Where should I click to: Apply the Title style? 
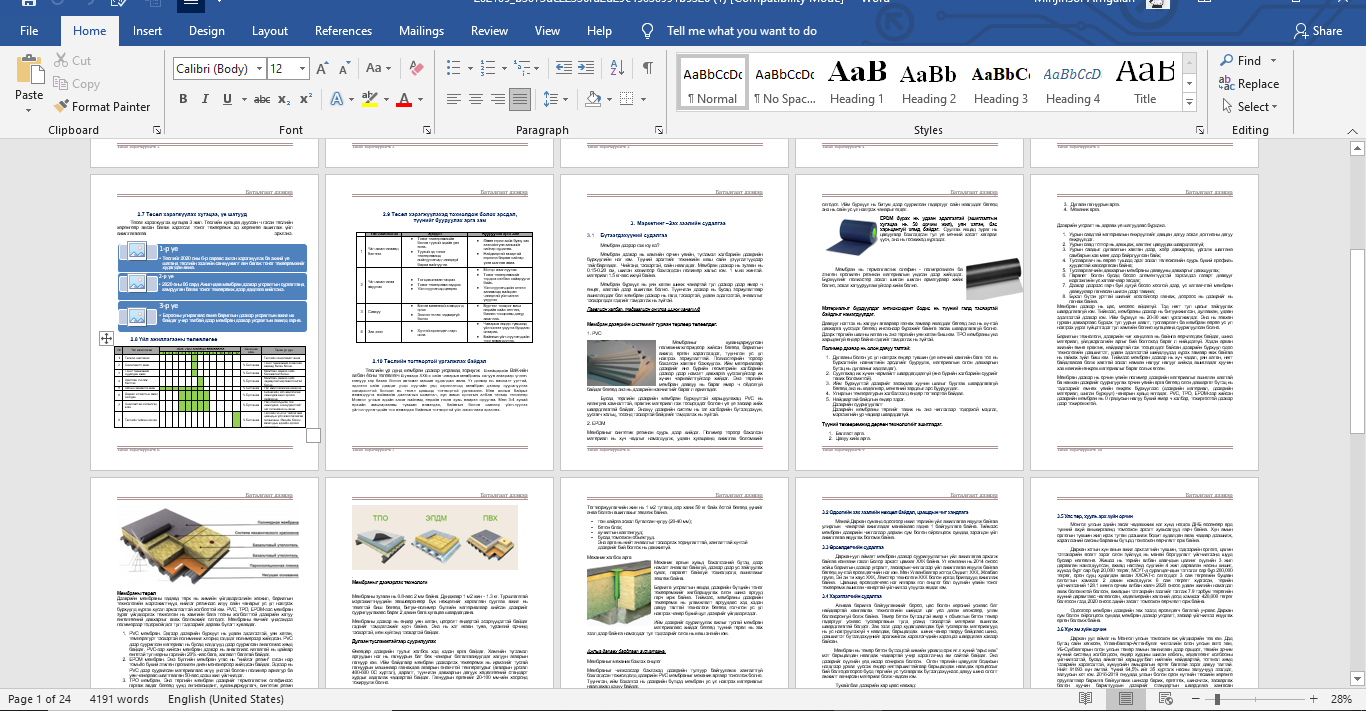pyautogui.click(x=1145, y=81)
